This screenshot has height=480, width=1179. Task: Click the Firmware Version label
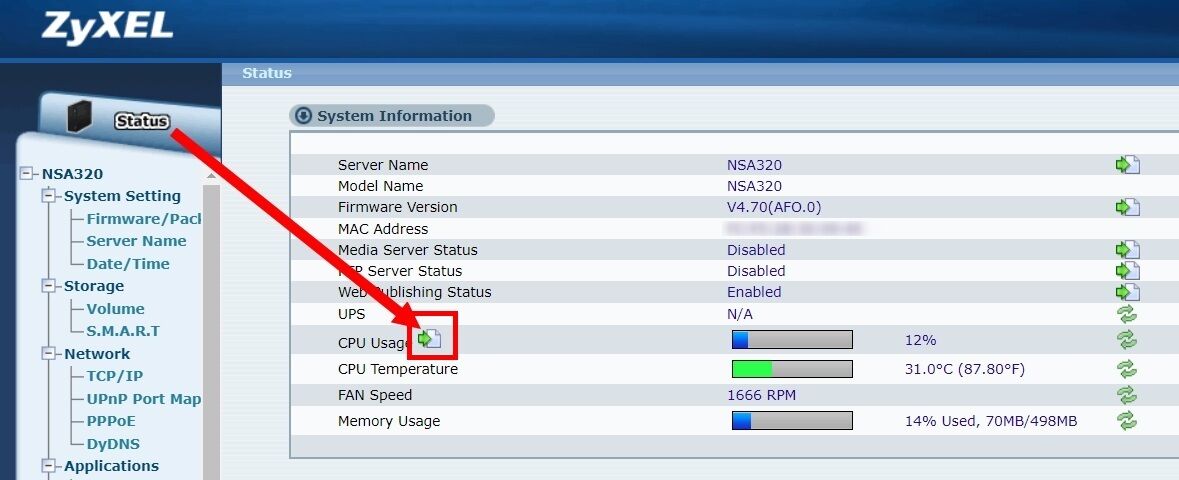point(397,207)
